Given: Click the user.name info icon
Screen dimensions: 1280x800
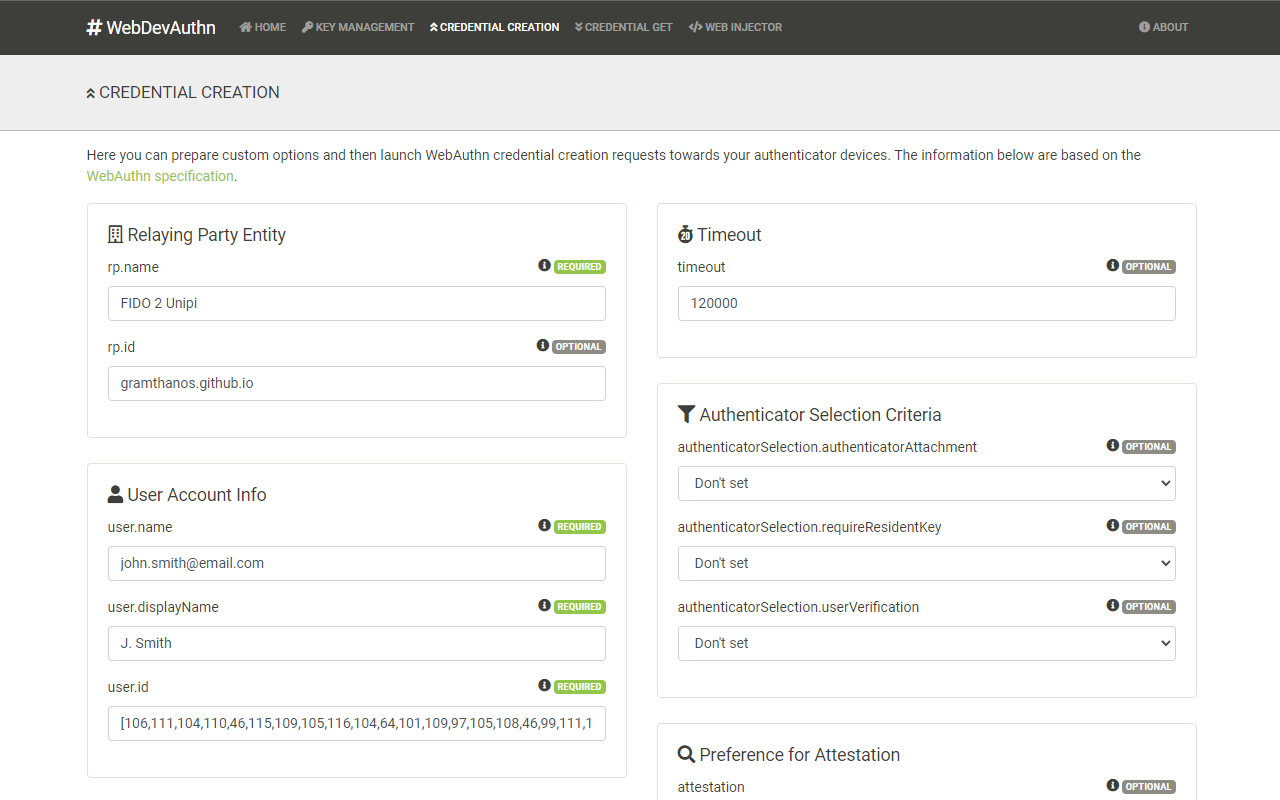Looking at the screenshot, I should 544,526.
